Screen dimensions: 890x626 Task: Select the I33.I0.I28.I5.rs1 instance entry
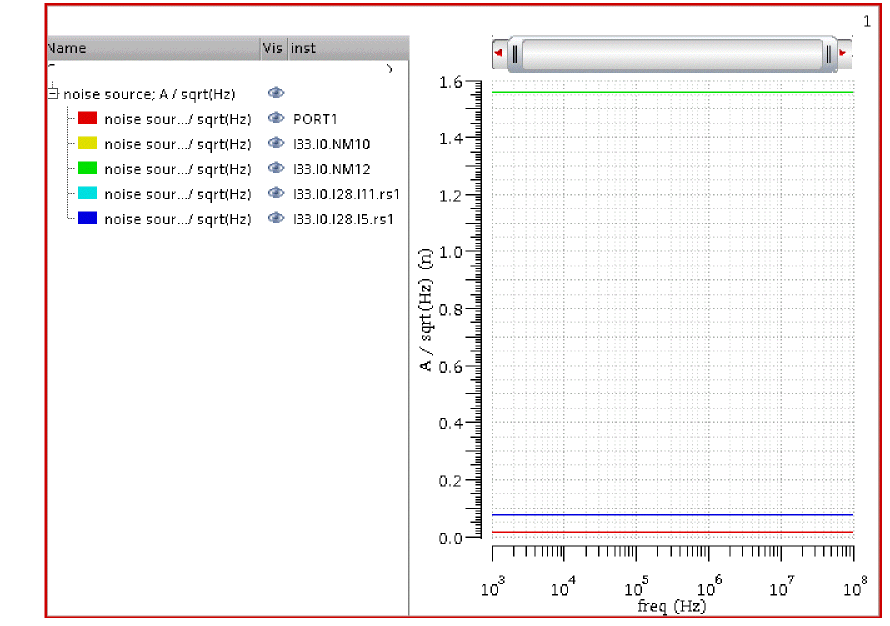coord(343,218)
